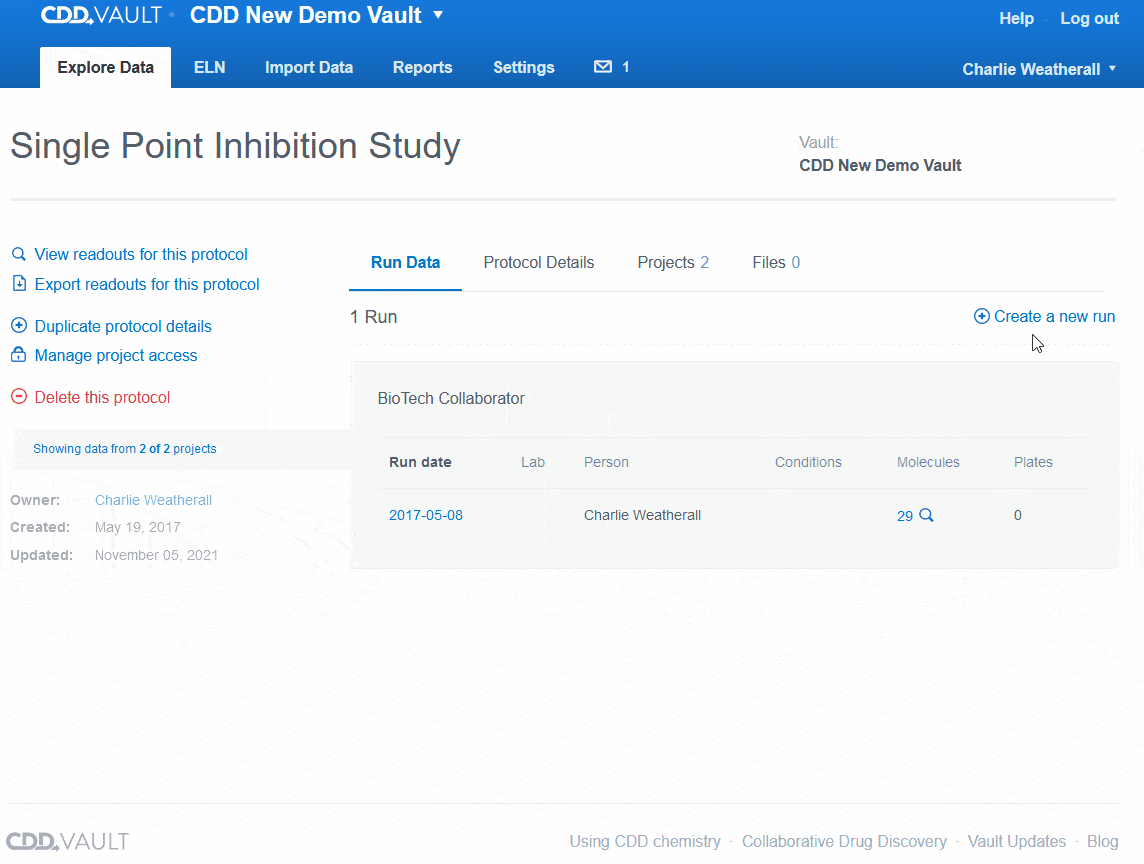Click the Lab column header
1144x864 pixels.
(x=533, y=462)
